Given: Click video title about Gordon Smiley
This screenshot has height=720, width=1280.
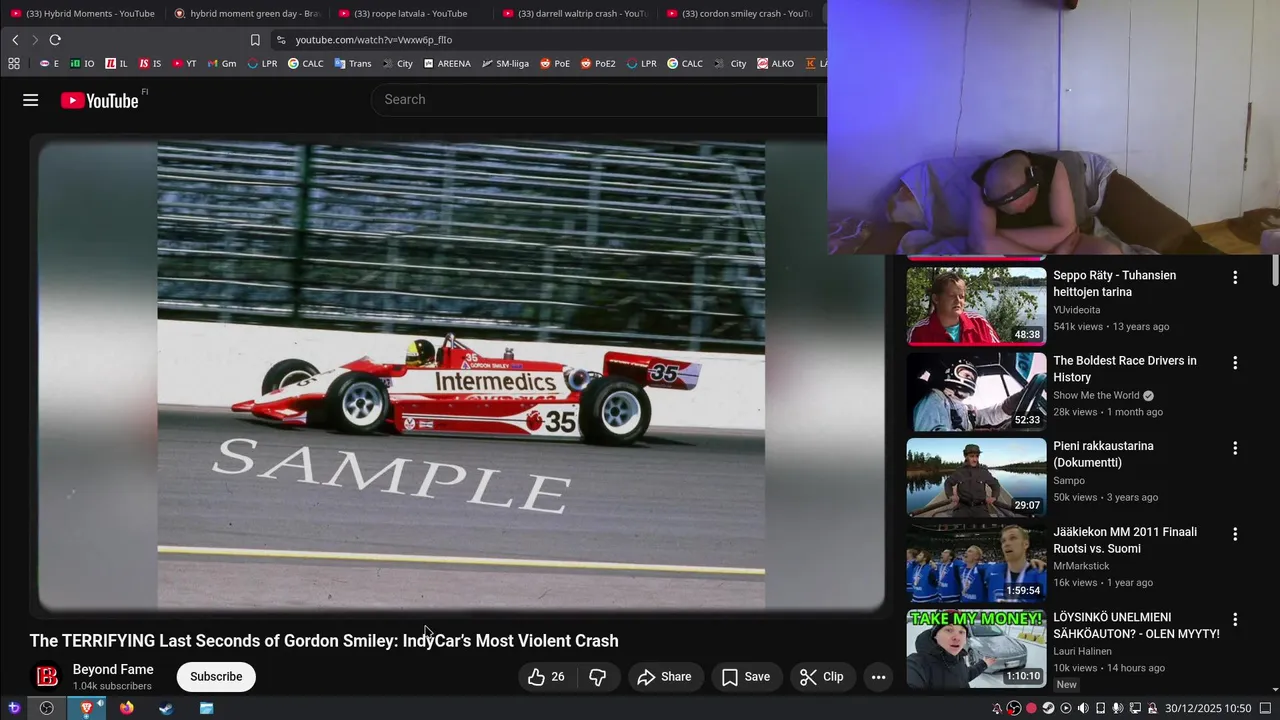Looking at the screenshot, I should point(324,641).
